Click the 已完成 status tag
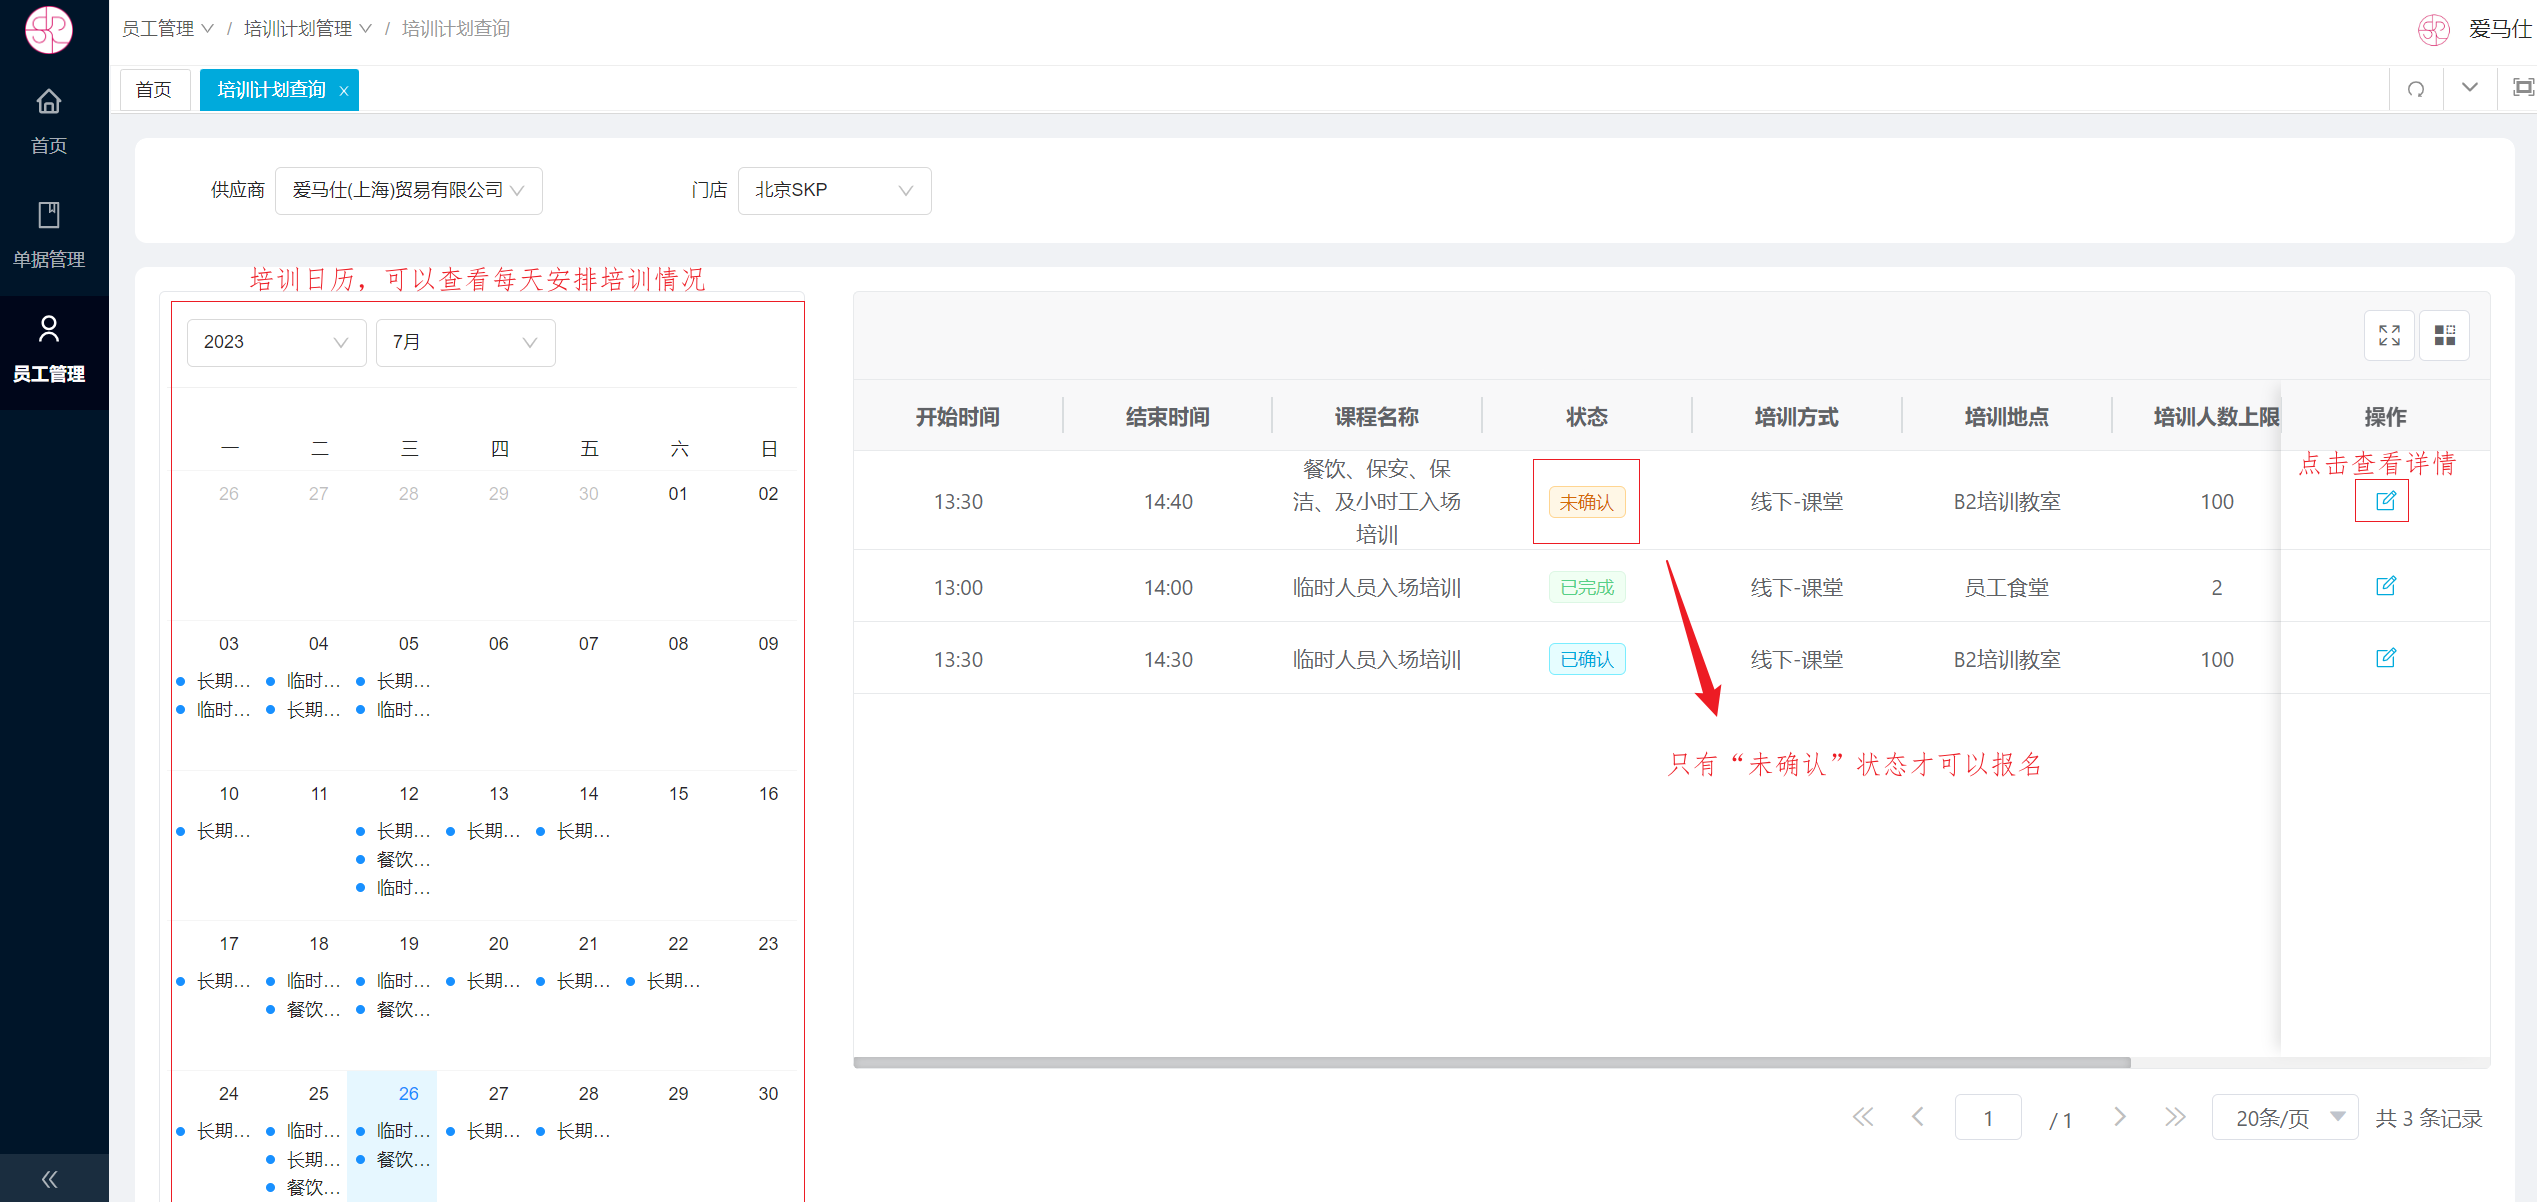This screenshot has height=1202, width=2537. tap(1586, 587)
